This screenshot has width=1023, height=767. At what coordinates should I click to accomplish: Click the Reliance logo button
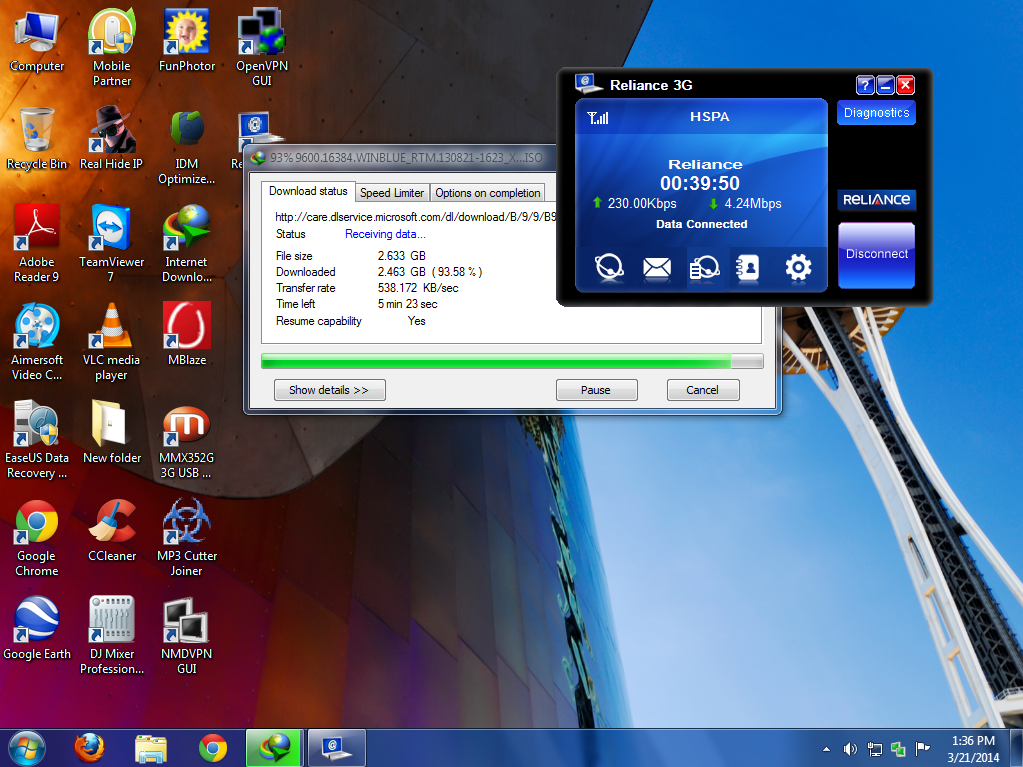tap(876, 200)
